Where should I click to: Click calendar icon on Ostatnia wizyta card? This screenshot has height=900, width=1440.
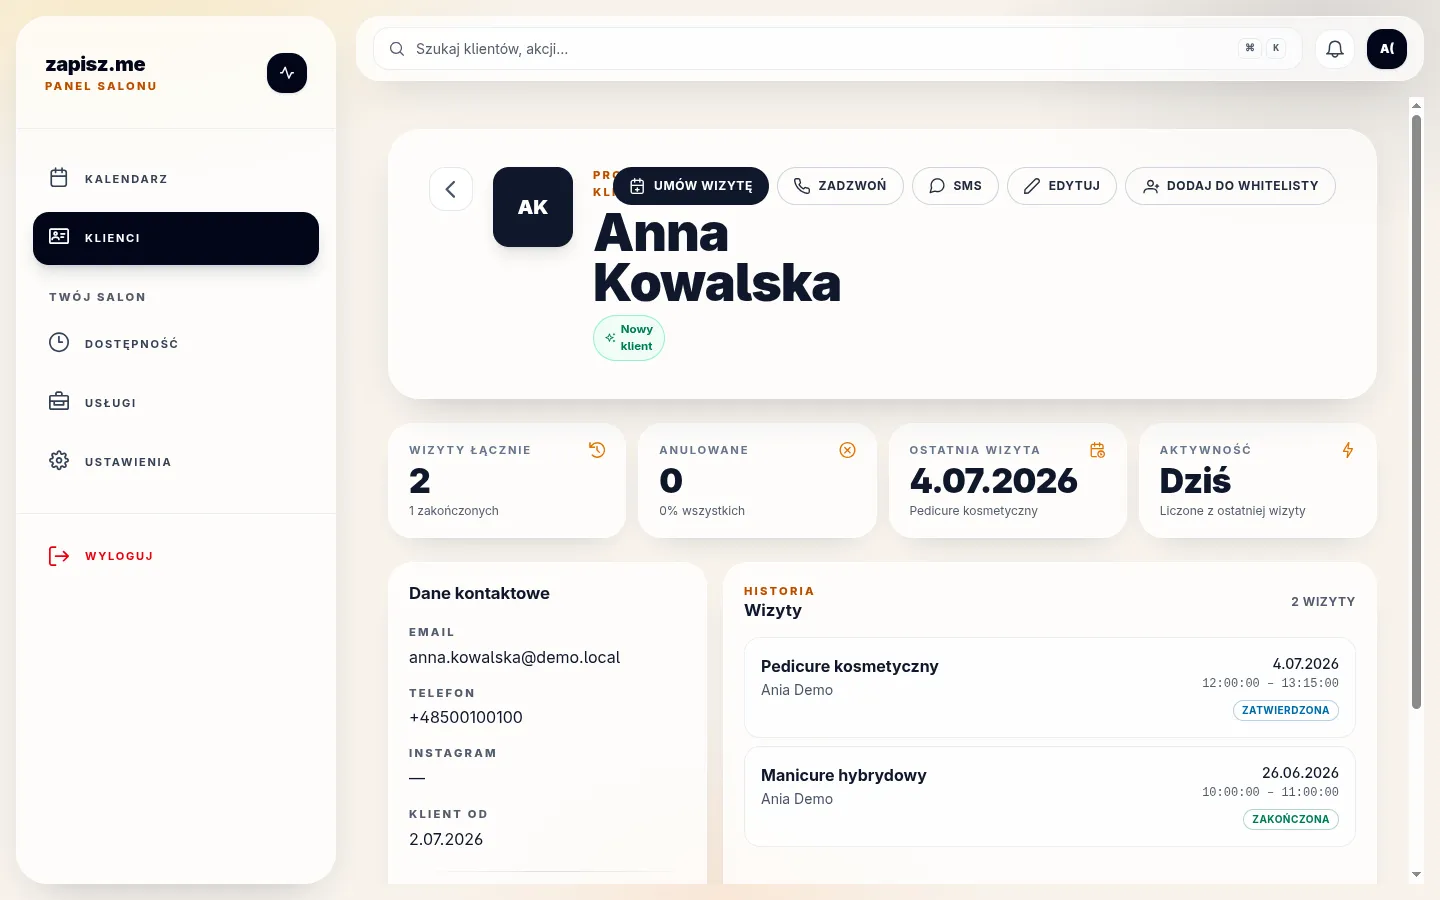coord(1098,450)
